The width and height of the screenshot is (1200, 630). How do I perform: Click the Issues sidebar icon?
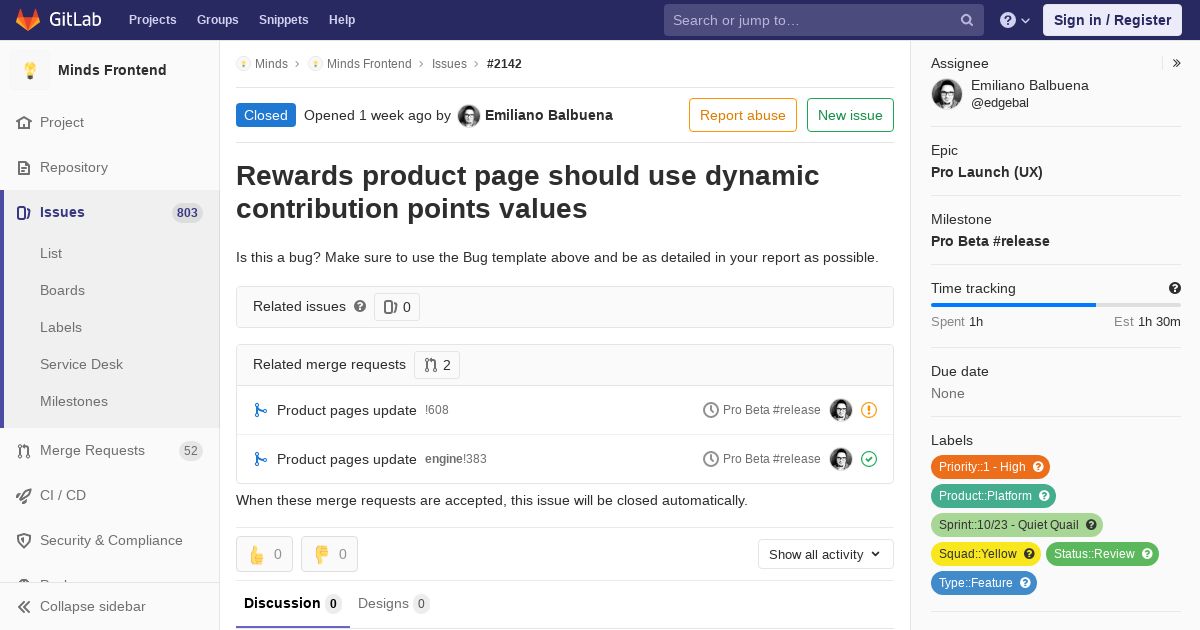24,212
